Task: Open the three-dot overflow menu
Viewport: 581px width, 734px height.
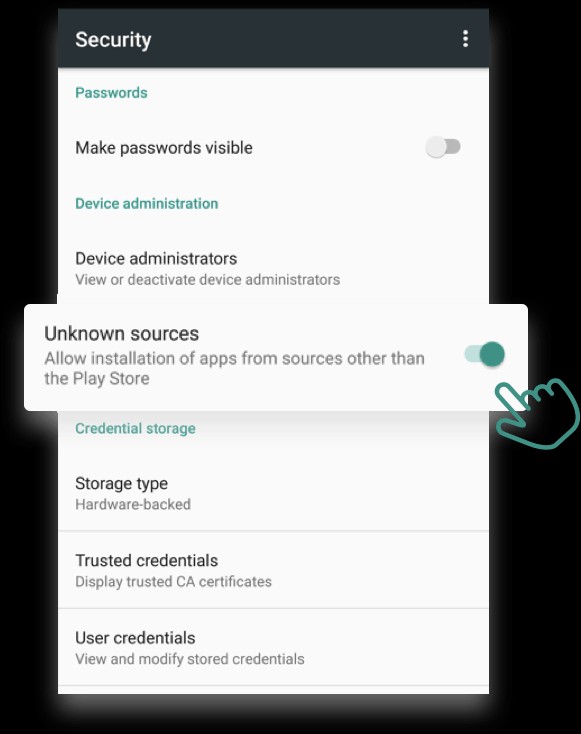Action: (465, 39)
